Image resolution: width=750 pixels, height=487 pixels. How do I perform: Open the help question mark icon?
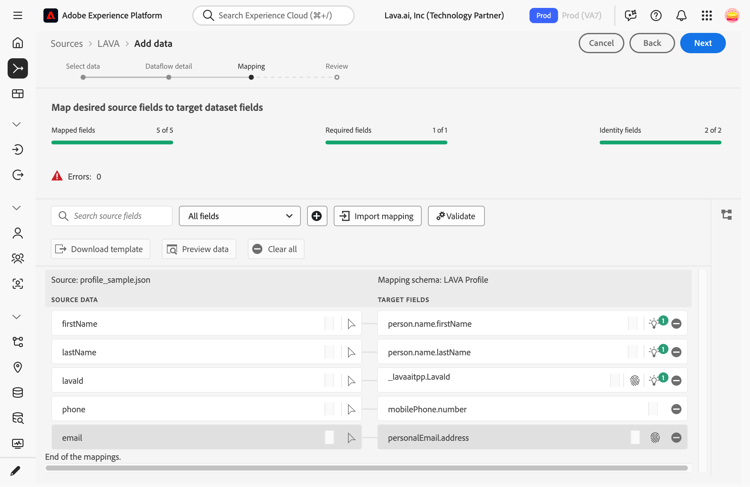656,15
